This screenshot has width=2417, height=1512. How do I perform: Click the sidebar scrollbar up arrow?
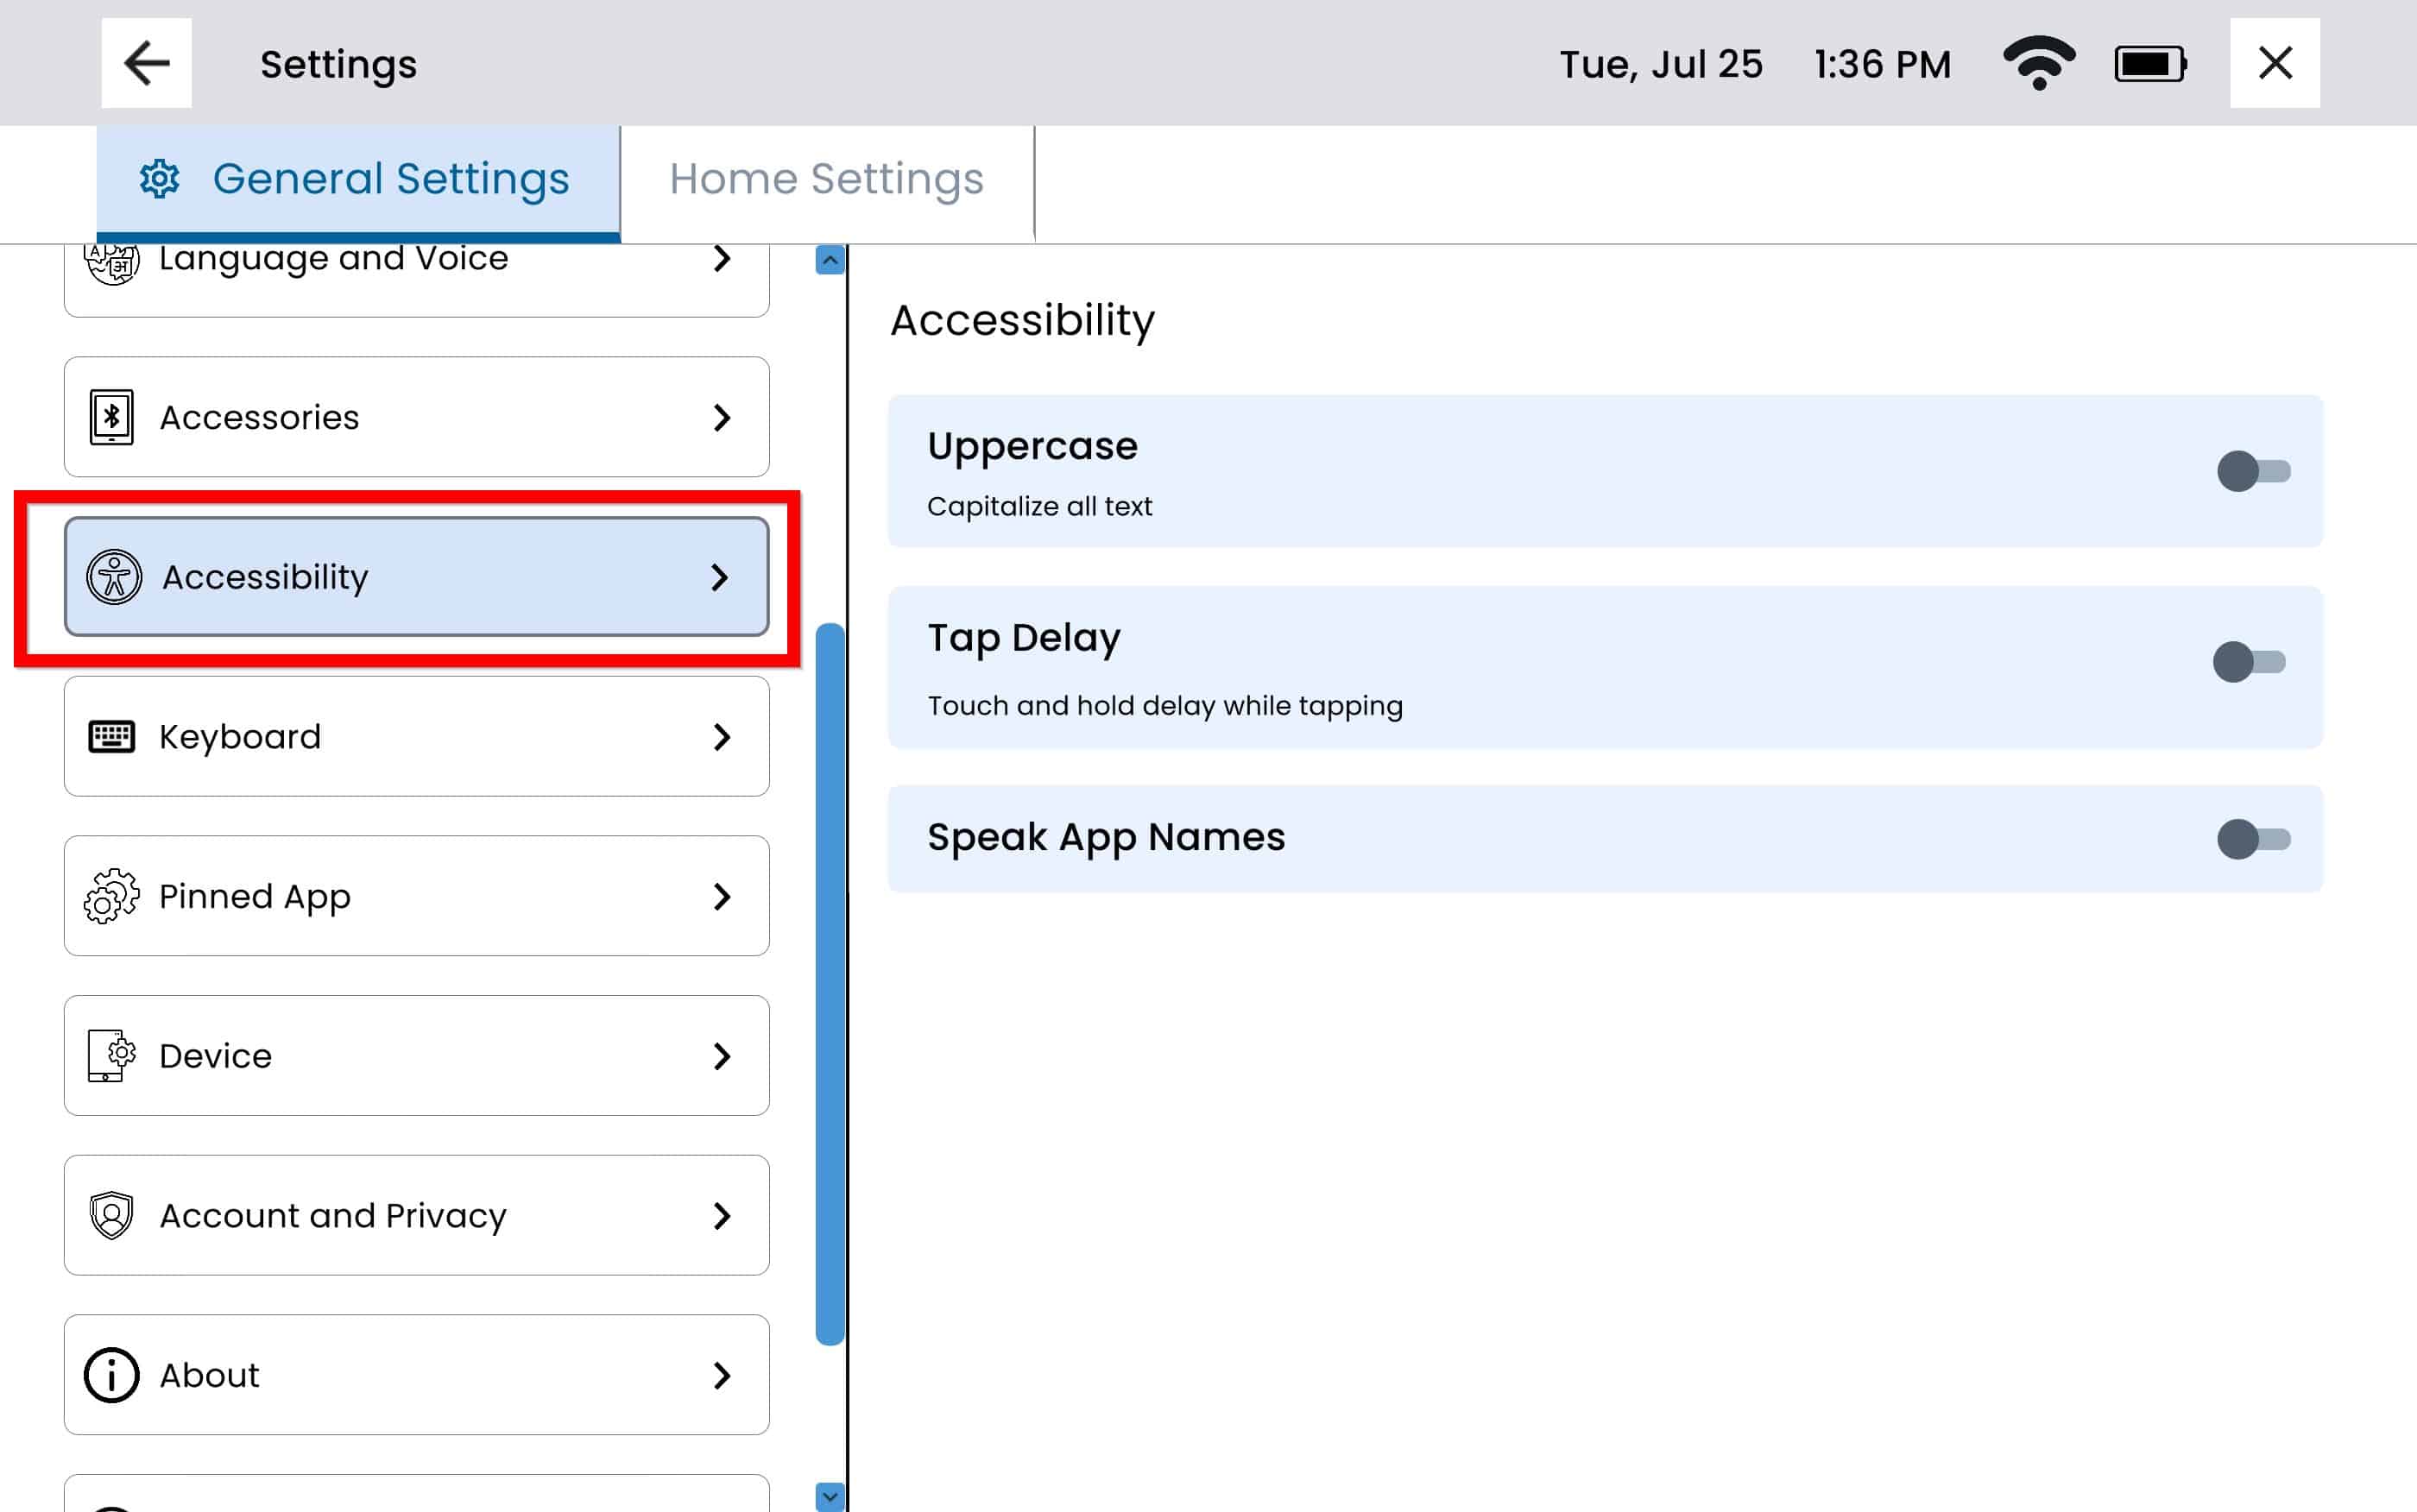829,260
